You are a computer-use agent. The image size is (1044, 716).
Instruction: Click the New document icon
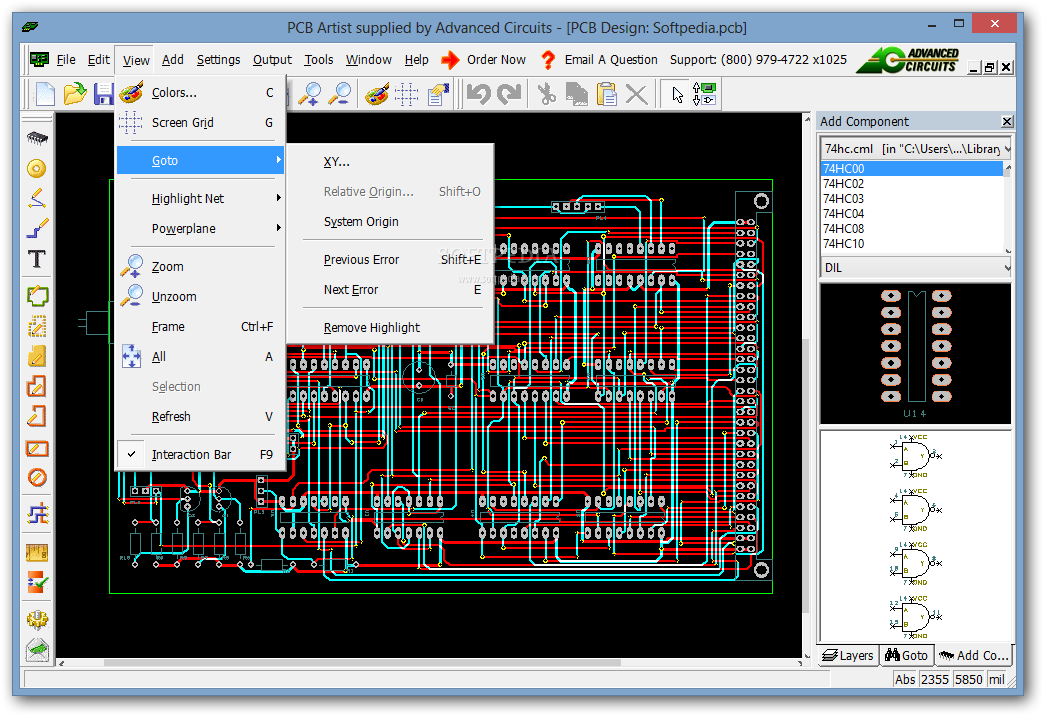tap(45, 94)
